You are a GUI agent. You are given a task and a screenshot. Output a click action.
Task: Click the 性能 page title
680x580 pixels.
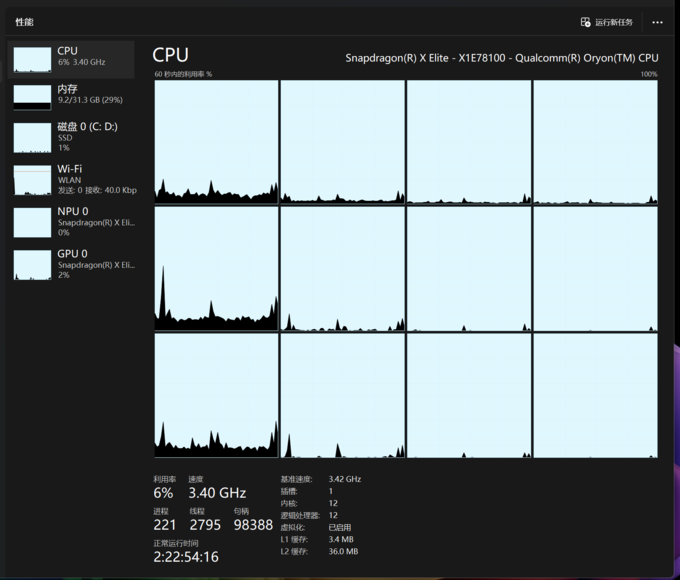pyautogui.click(x=24, y=22)
